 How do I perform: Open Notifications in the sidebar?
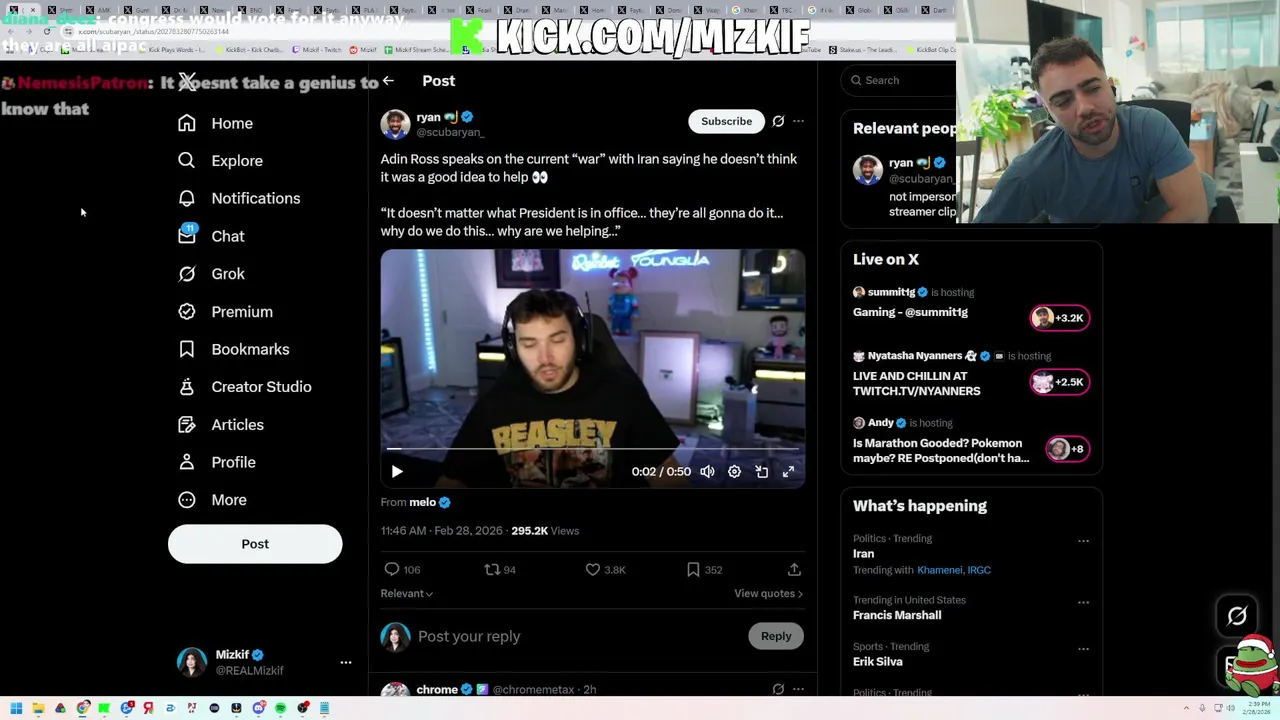[239, 198]
